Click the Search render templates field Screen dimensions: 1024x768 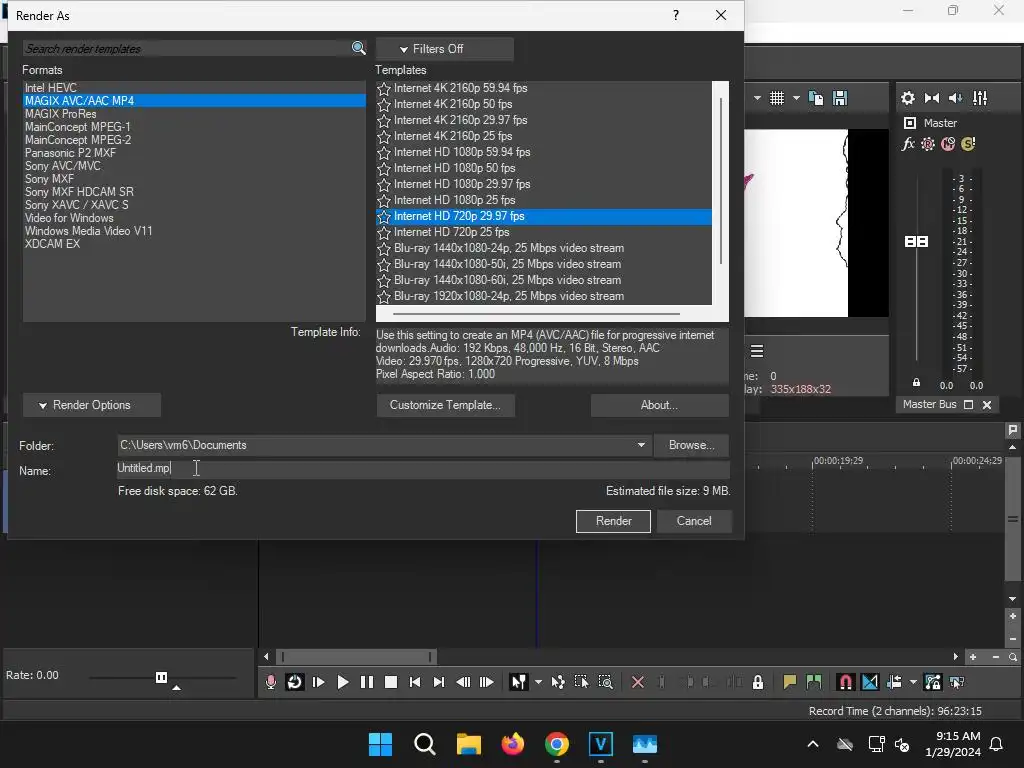point(187,48)
